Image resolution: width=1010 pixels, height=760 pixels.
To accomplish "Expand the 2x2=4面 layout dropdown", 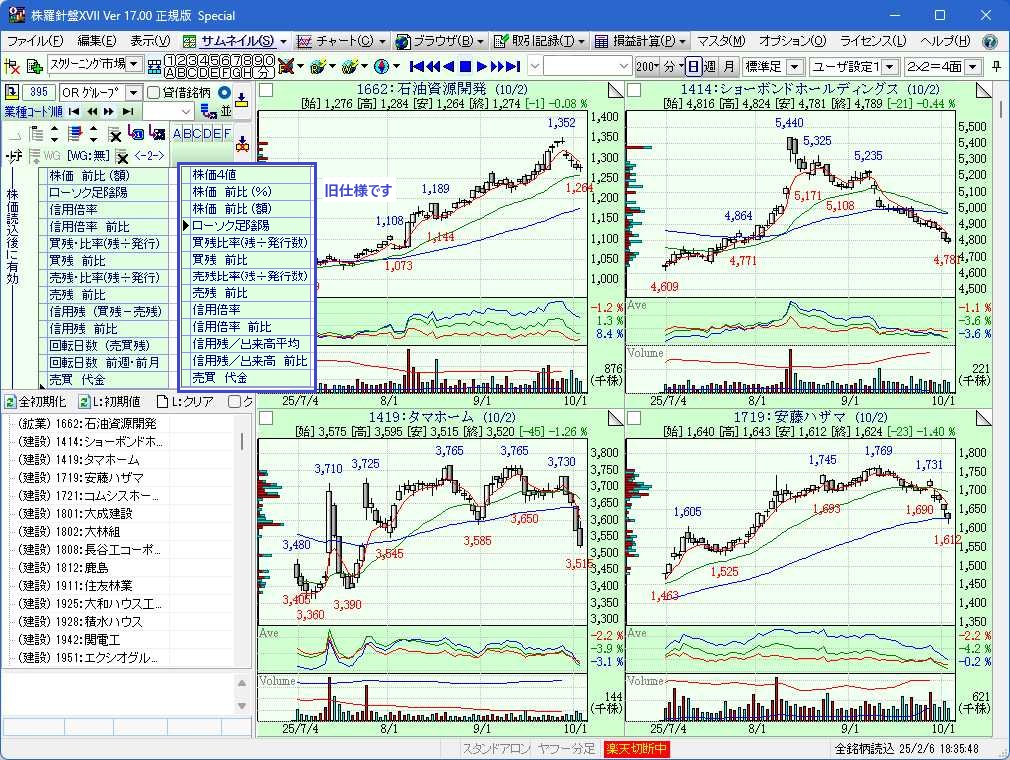I will (976, 66).
